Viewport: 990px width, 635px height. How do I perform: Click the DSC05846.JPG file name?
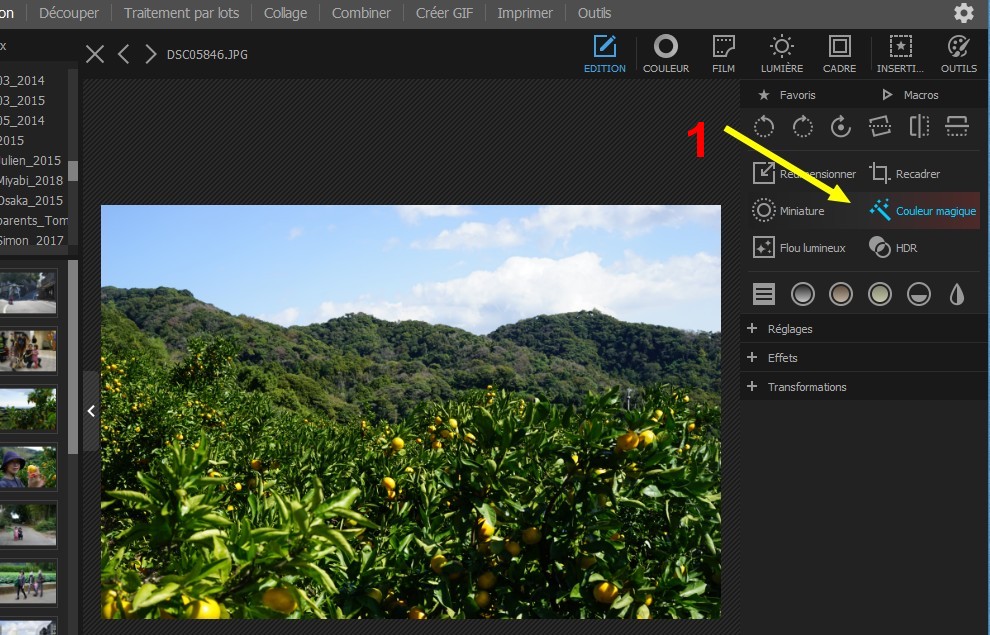207,54
